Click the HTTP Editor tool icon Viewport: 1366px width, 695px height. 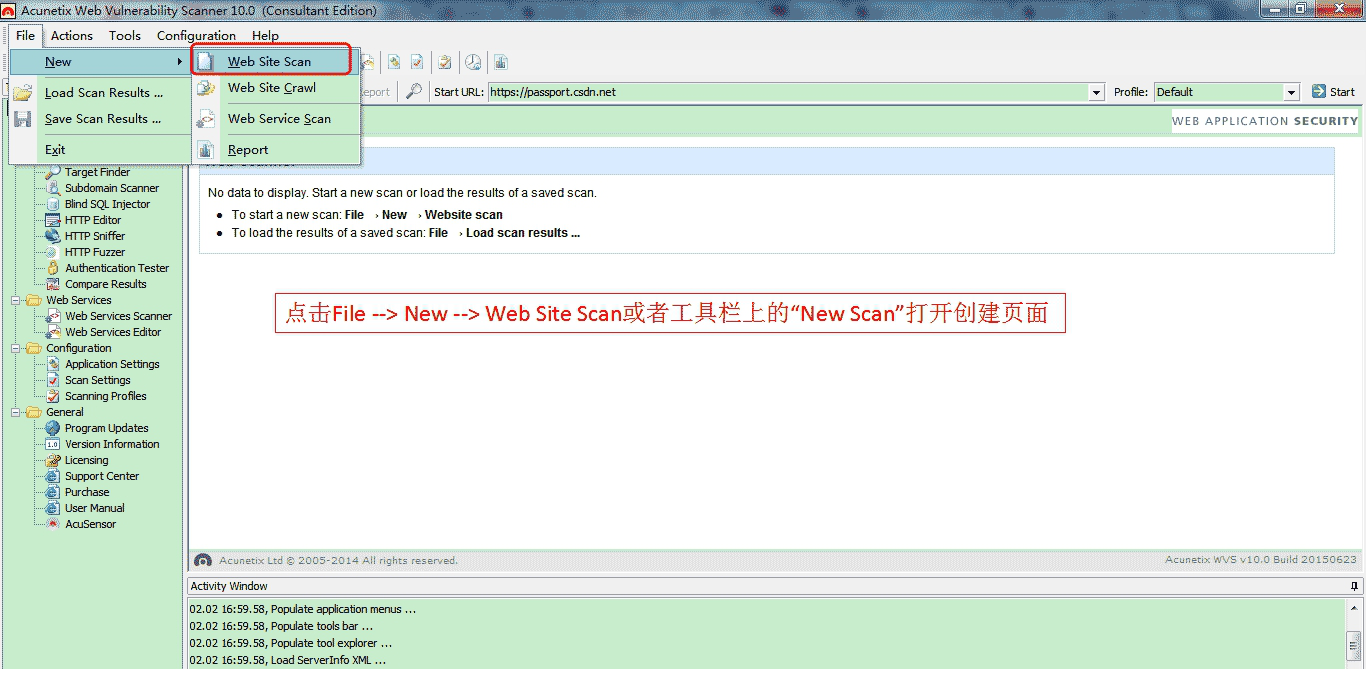[52, 220]
